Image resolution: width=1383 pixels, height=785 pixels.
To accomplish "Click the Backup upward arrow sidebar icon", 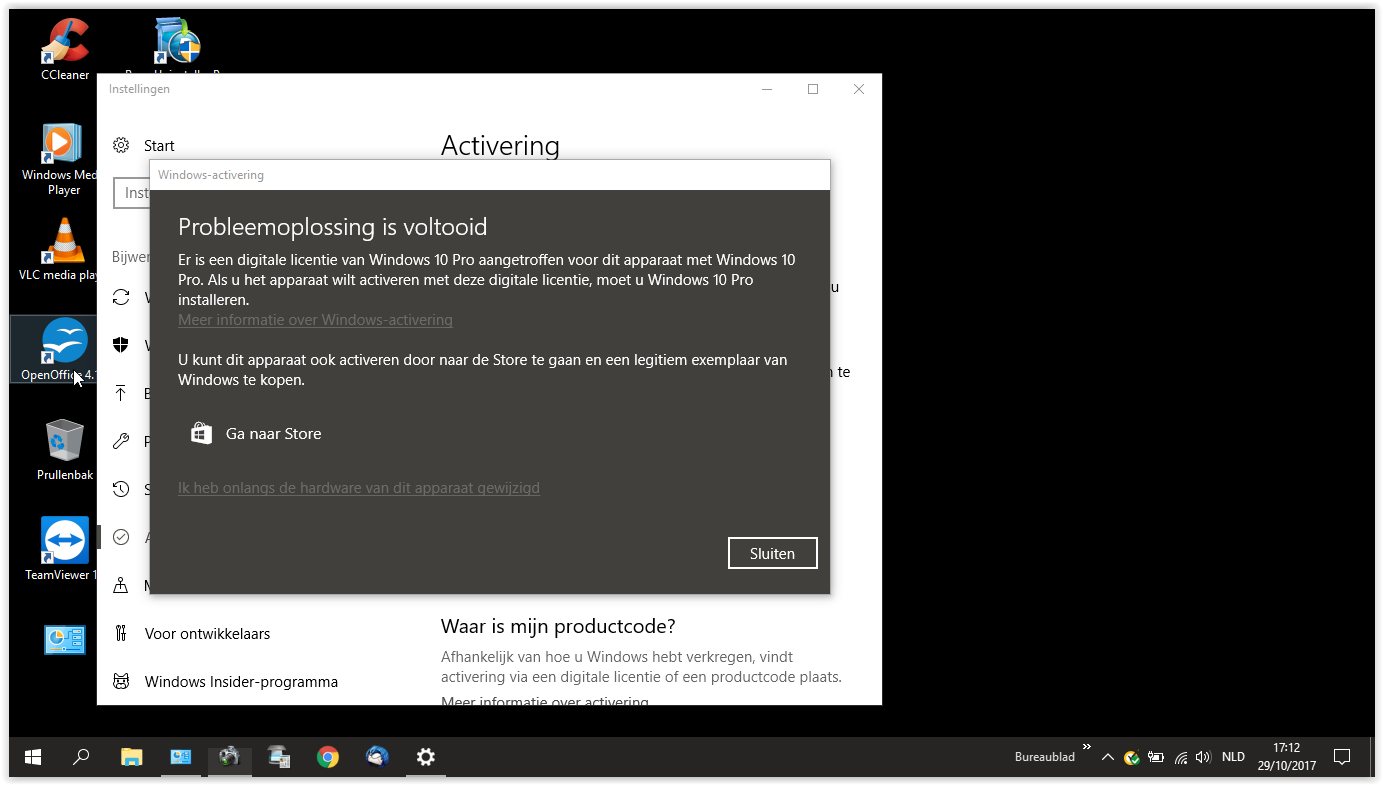I will tap(121, 393).
